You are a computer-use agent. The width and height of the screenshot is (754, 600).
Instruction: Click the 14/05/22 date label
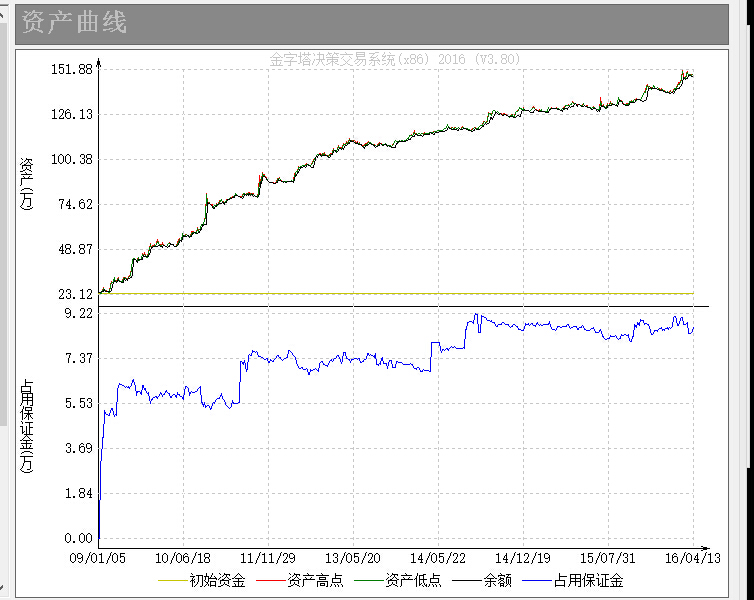[x=438, y=558]
